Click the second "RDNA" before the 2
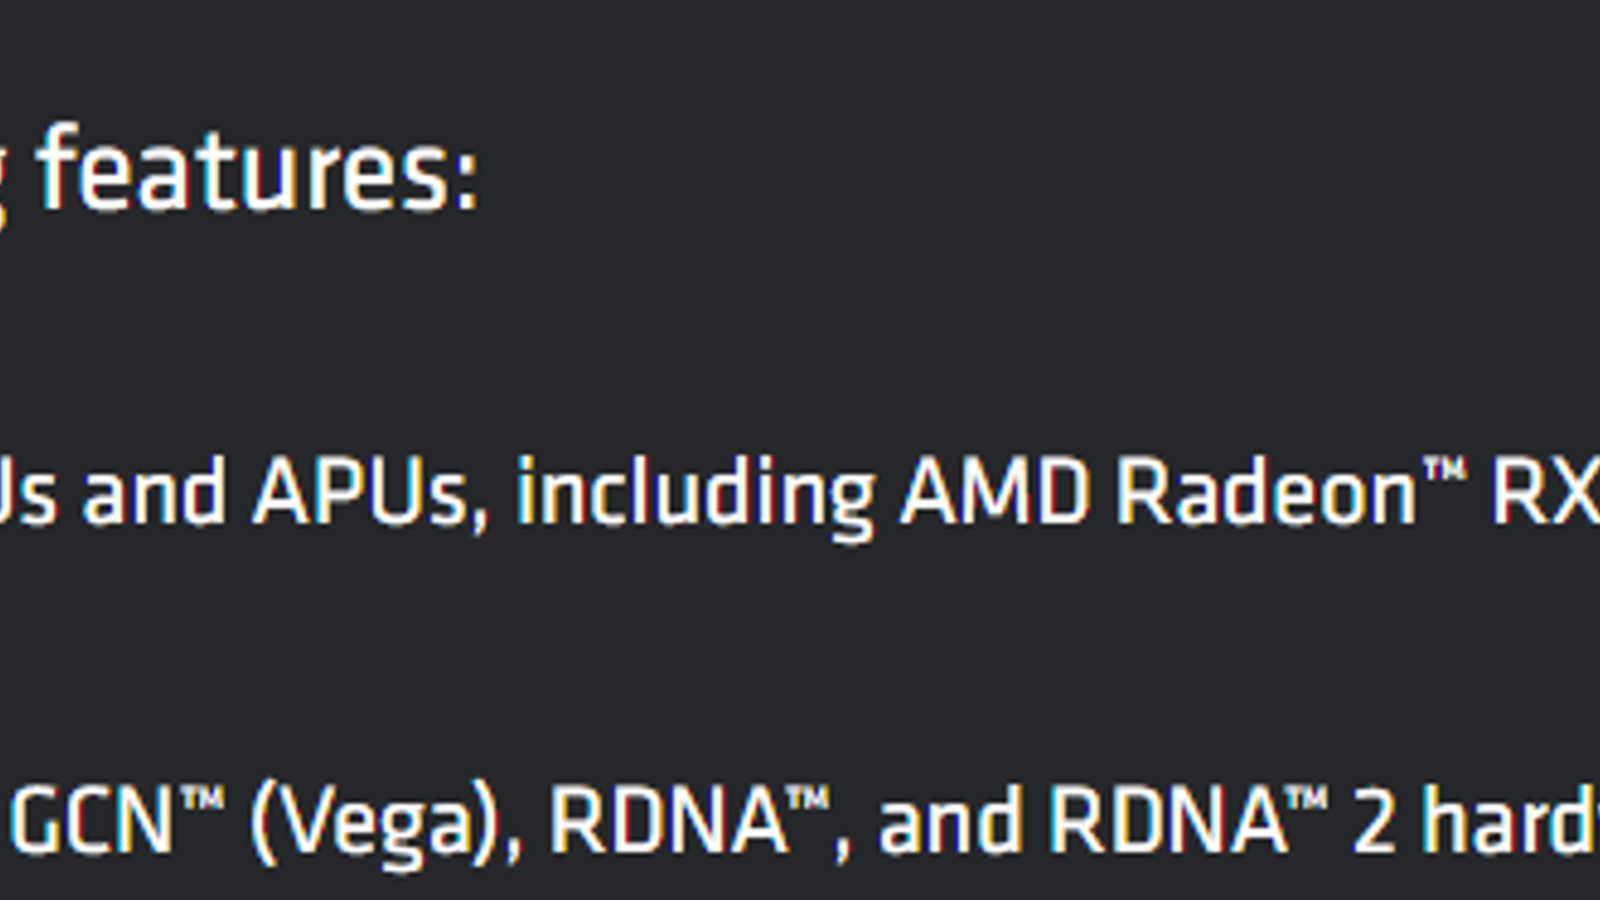 1166,822
